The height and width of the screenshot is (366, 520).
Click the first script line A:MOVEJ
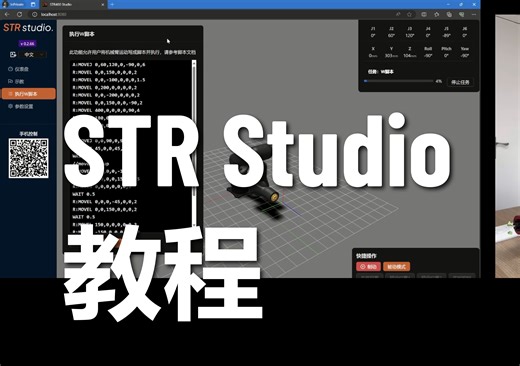tap(109, 65)
